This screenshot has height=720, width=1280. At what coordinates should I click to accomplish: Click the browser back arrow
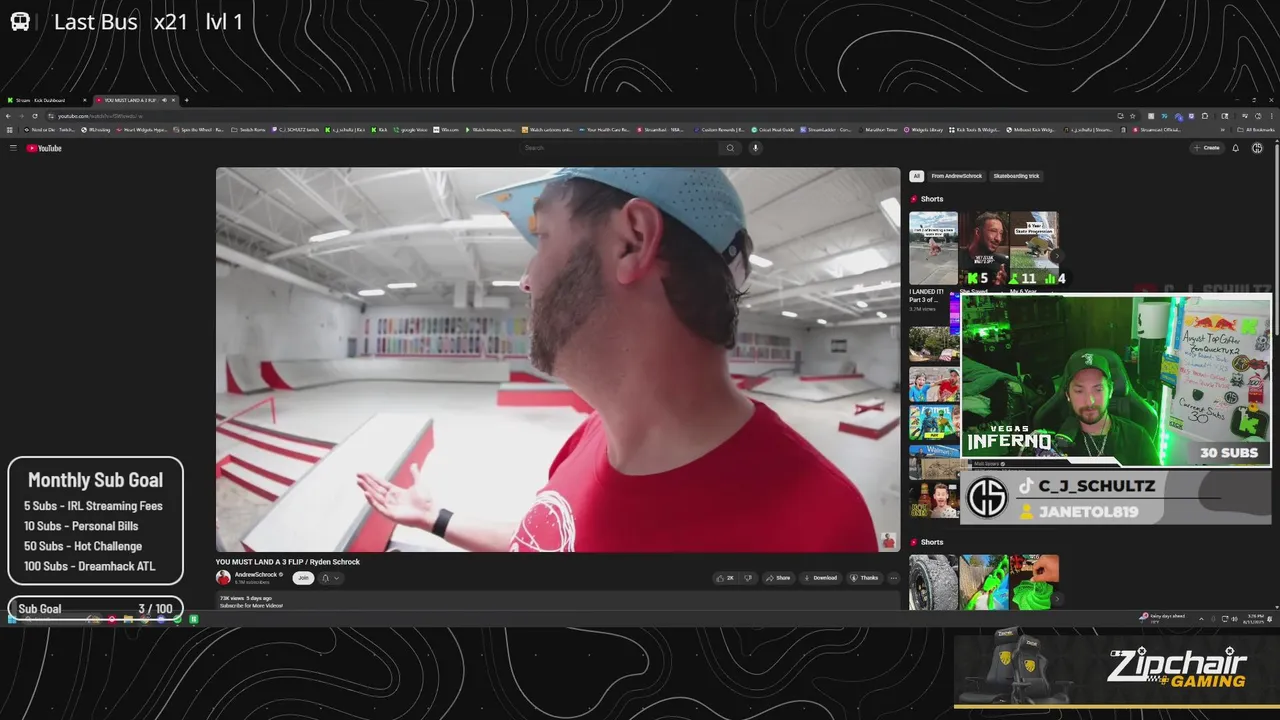tap(10, 116)
